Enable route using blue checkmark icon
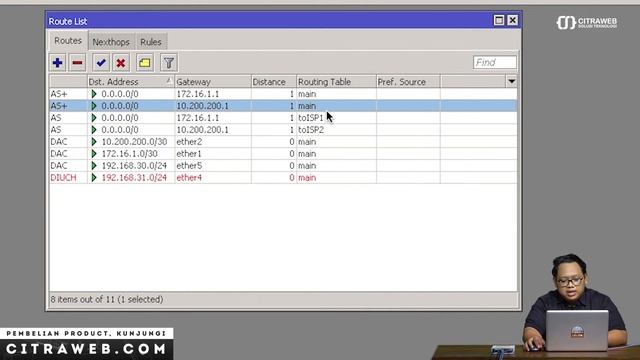 (101, 63)
